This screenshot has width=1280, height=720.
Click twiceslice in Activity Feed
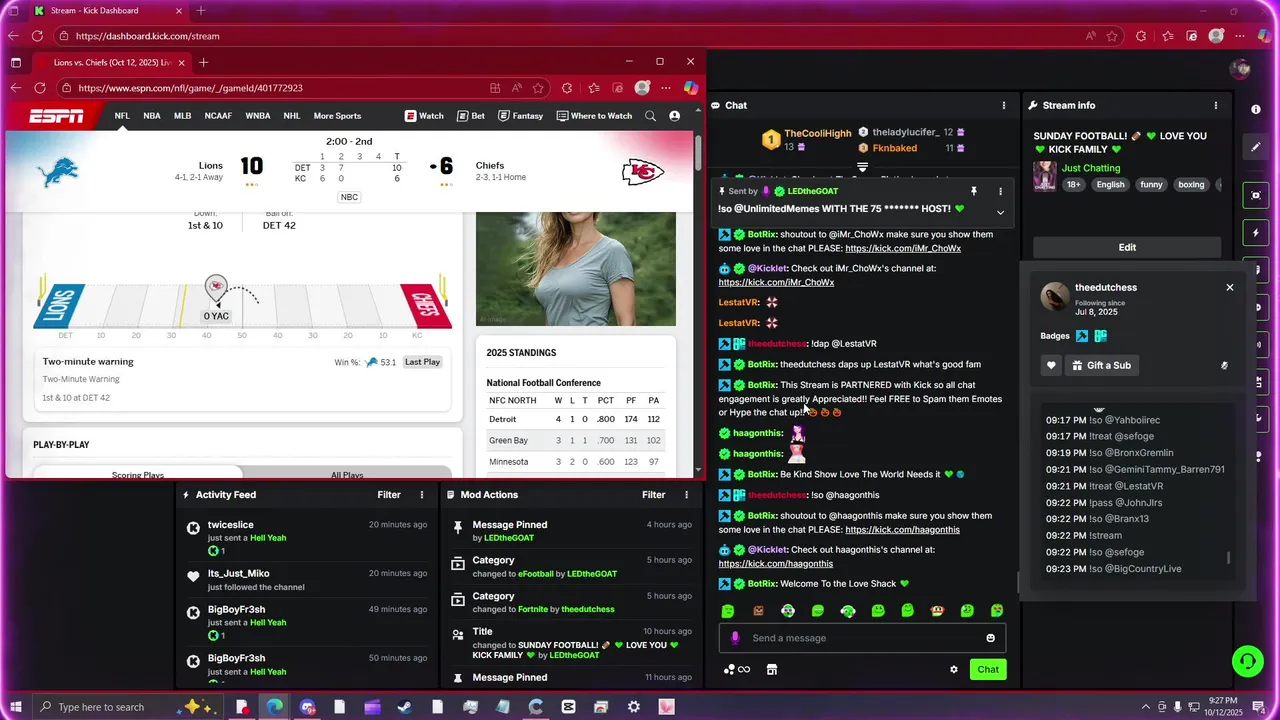point(231,525)
